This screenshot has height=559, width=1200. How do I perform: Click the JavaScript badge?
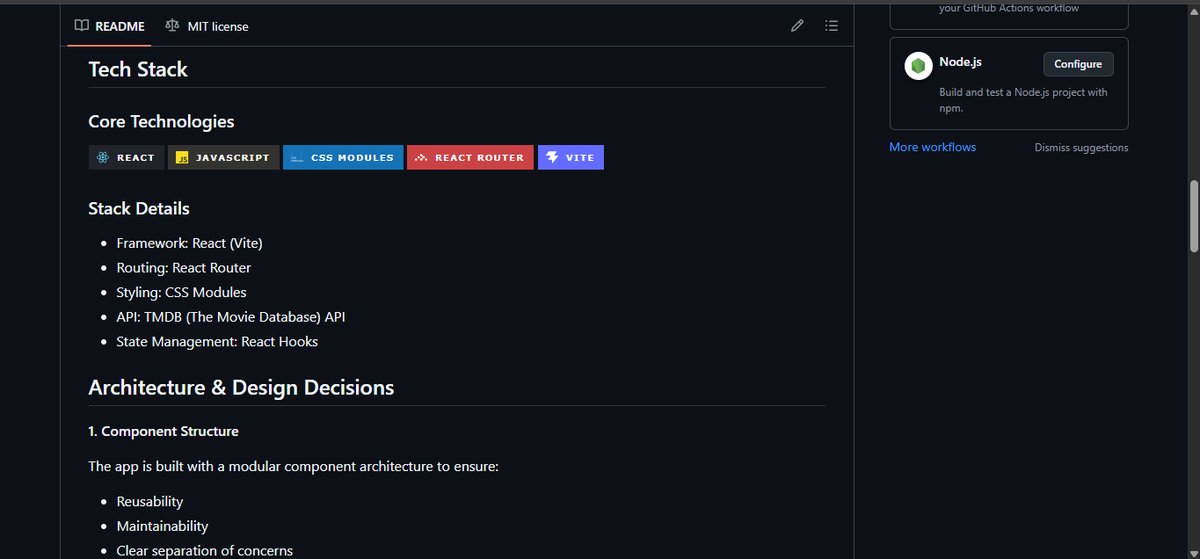click(223, 157)
